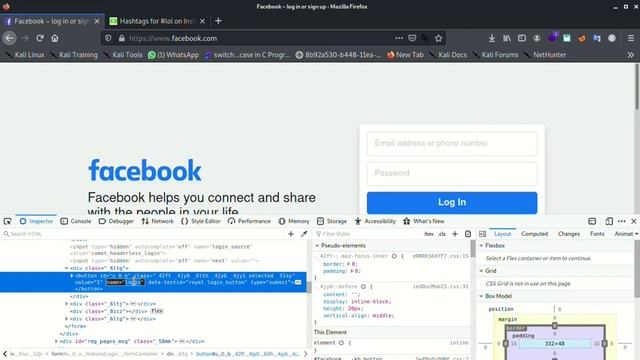Click the padlock site security icon
Image resolution: width=640 pixels, height=360 pixels.
pyautogui.click(x=122, y=38)
